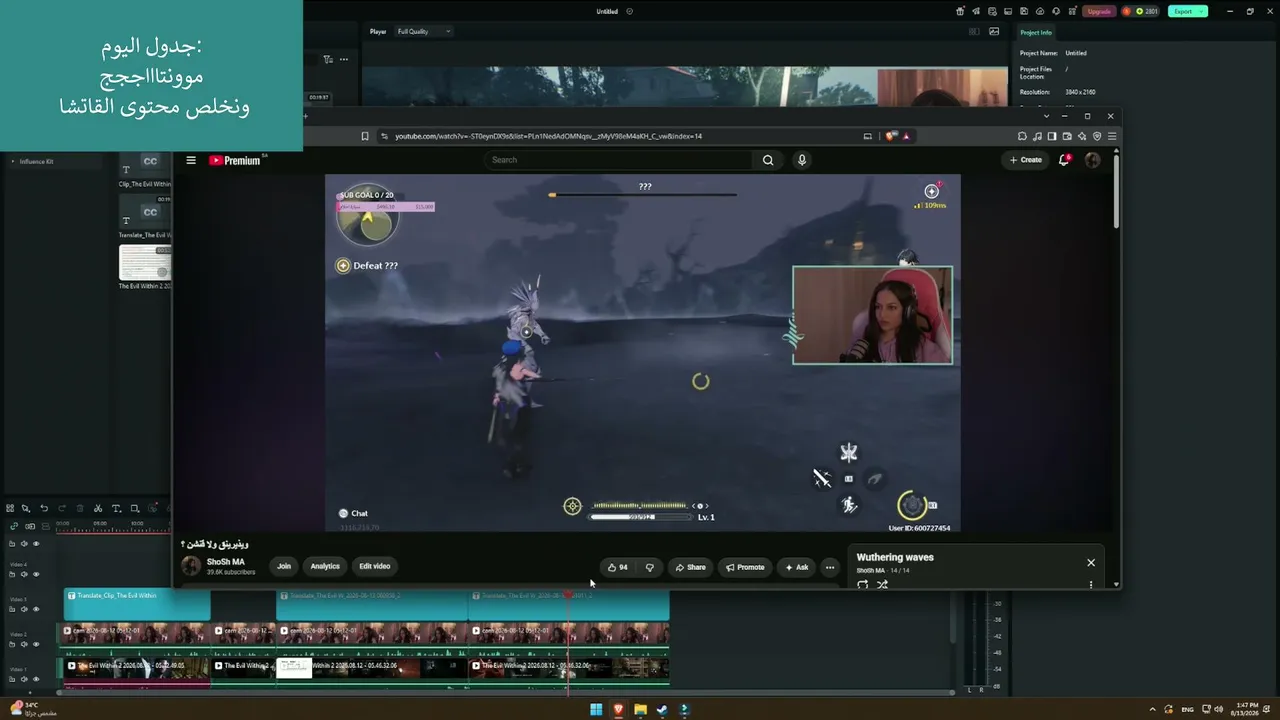Screen dimensions: 1280x720
Task: Open the Windows Start button
Action: click(x=596, y=710)
